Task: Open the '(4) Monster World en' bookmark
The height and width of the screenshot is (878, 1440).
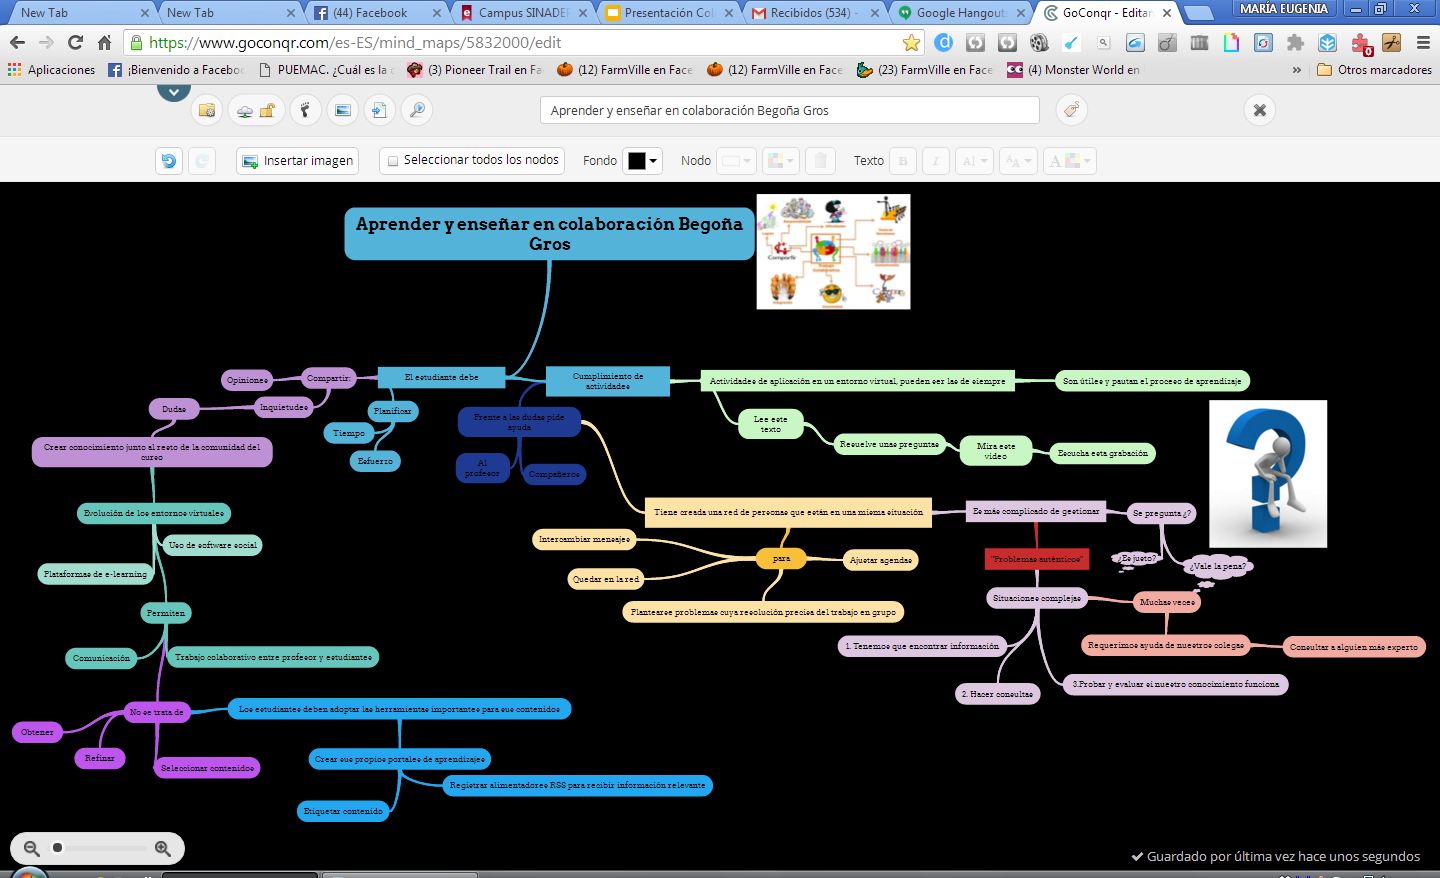Action: coord(1073,70)
